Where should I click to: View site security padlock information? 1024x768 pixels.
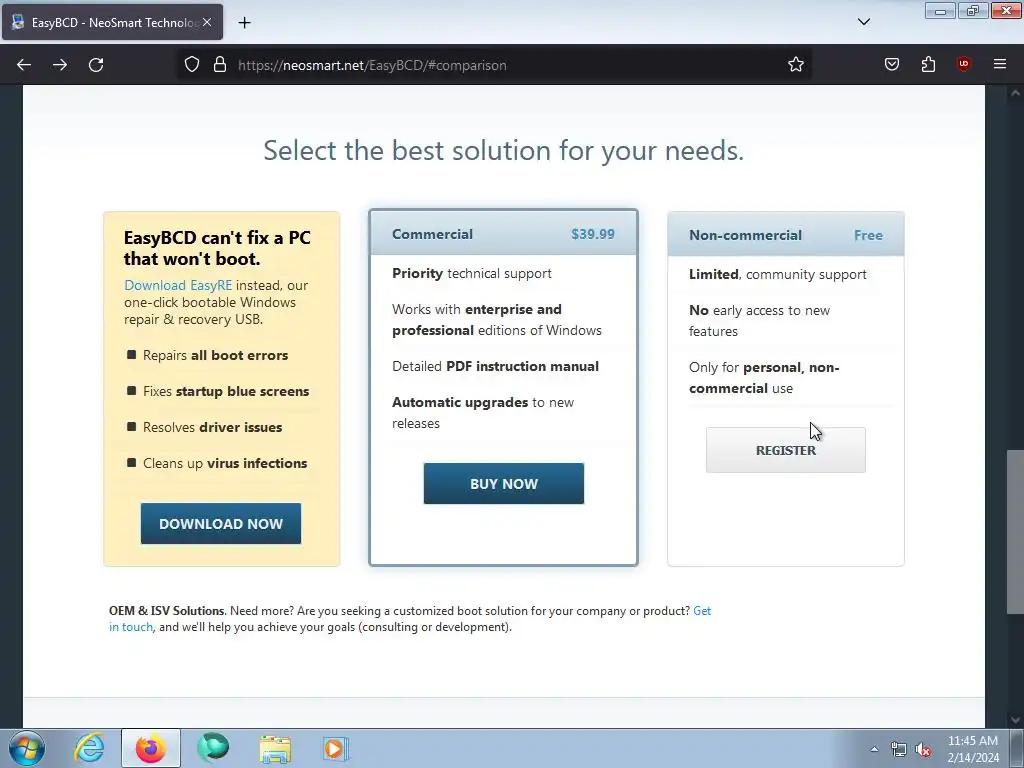click(x=220, y=65)
